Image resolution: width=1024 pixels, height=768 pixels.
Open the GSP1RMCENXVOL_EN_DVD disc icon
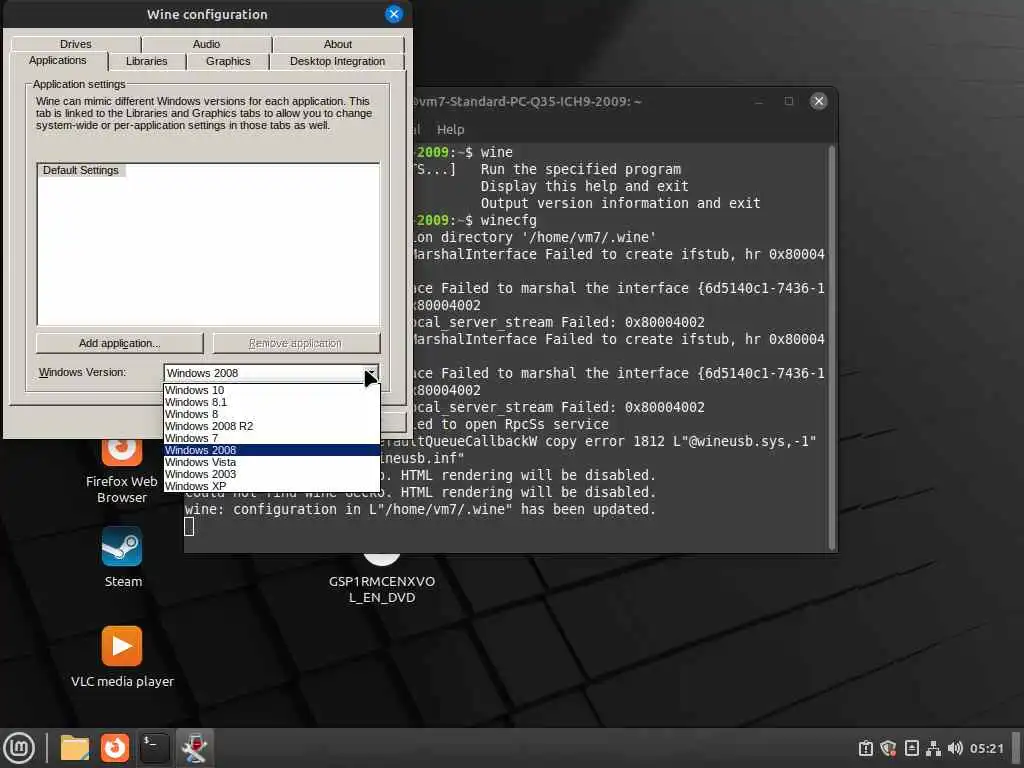point(381,581)
